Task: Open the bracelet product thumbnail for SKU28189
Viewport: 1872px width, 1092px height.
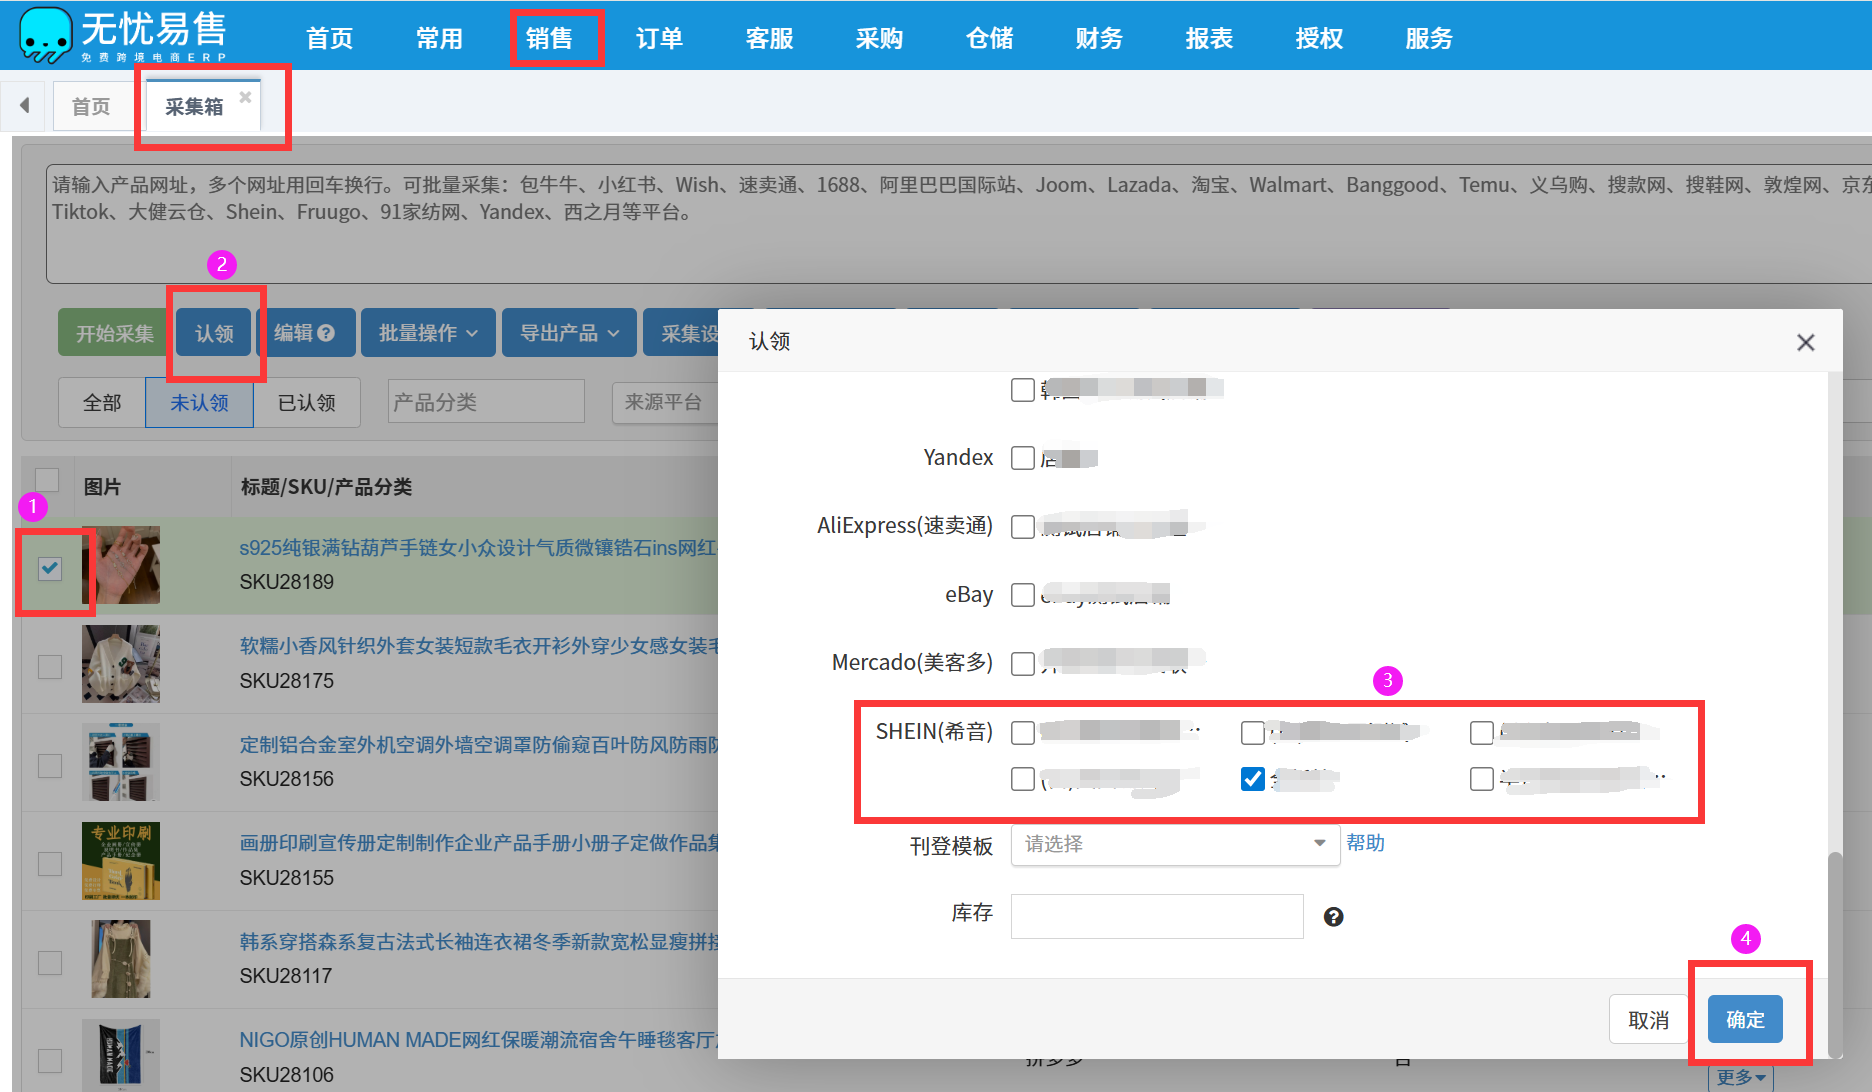Action: (121, 565)
